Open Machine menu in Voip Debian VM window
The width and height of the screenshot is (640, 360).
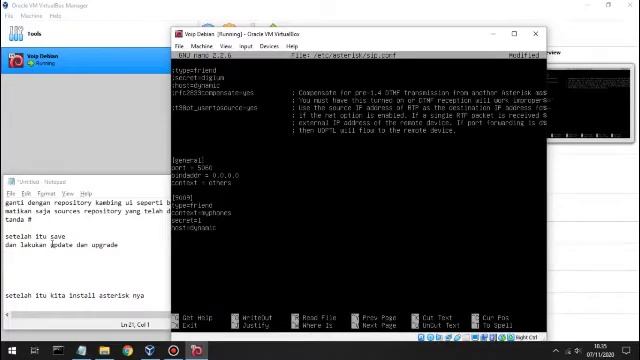tap(202, 46)
